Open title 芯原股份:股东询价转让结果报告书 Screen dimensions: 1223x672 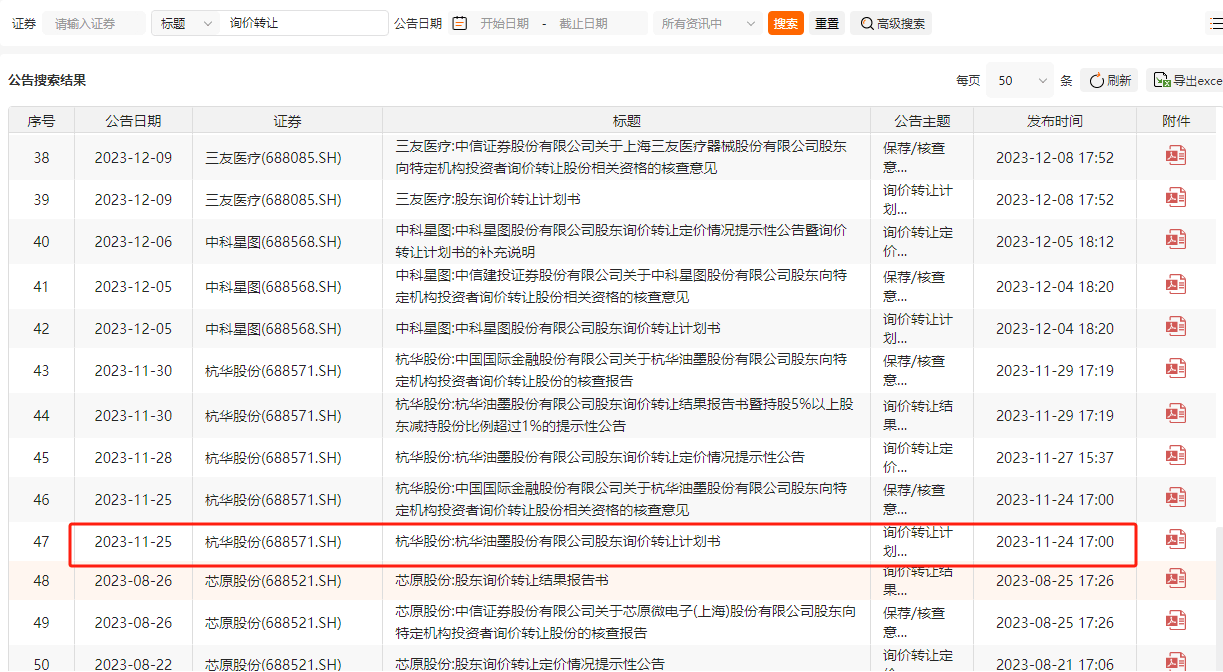[502, 580]
